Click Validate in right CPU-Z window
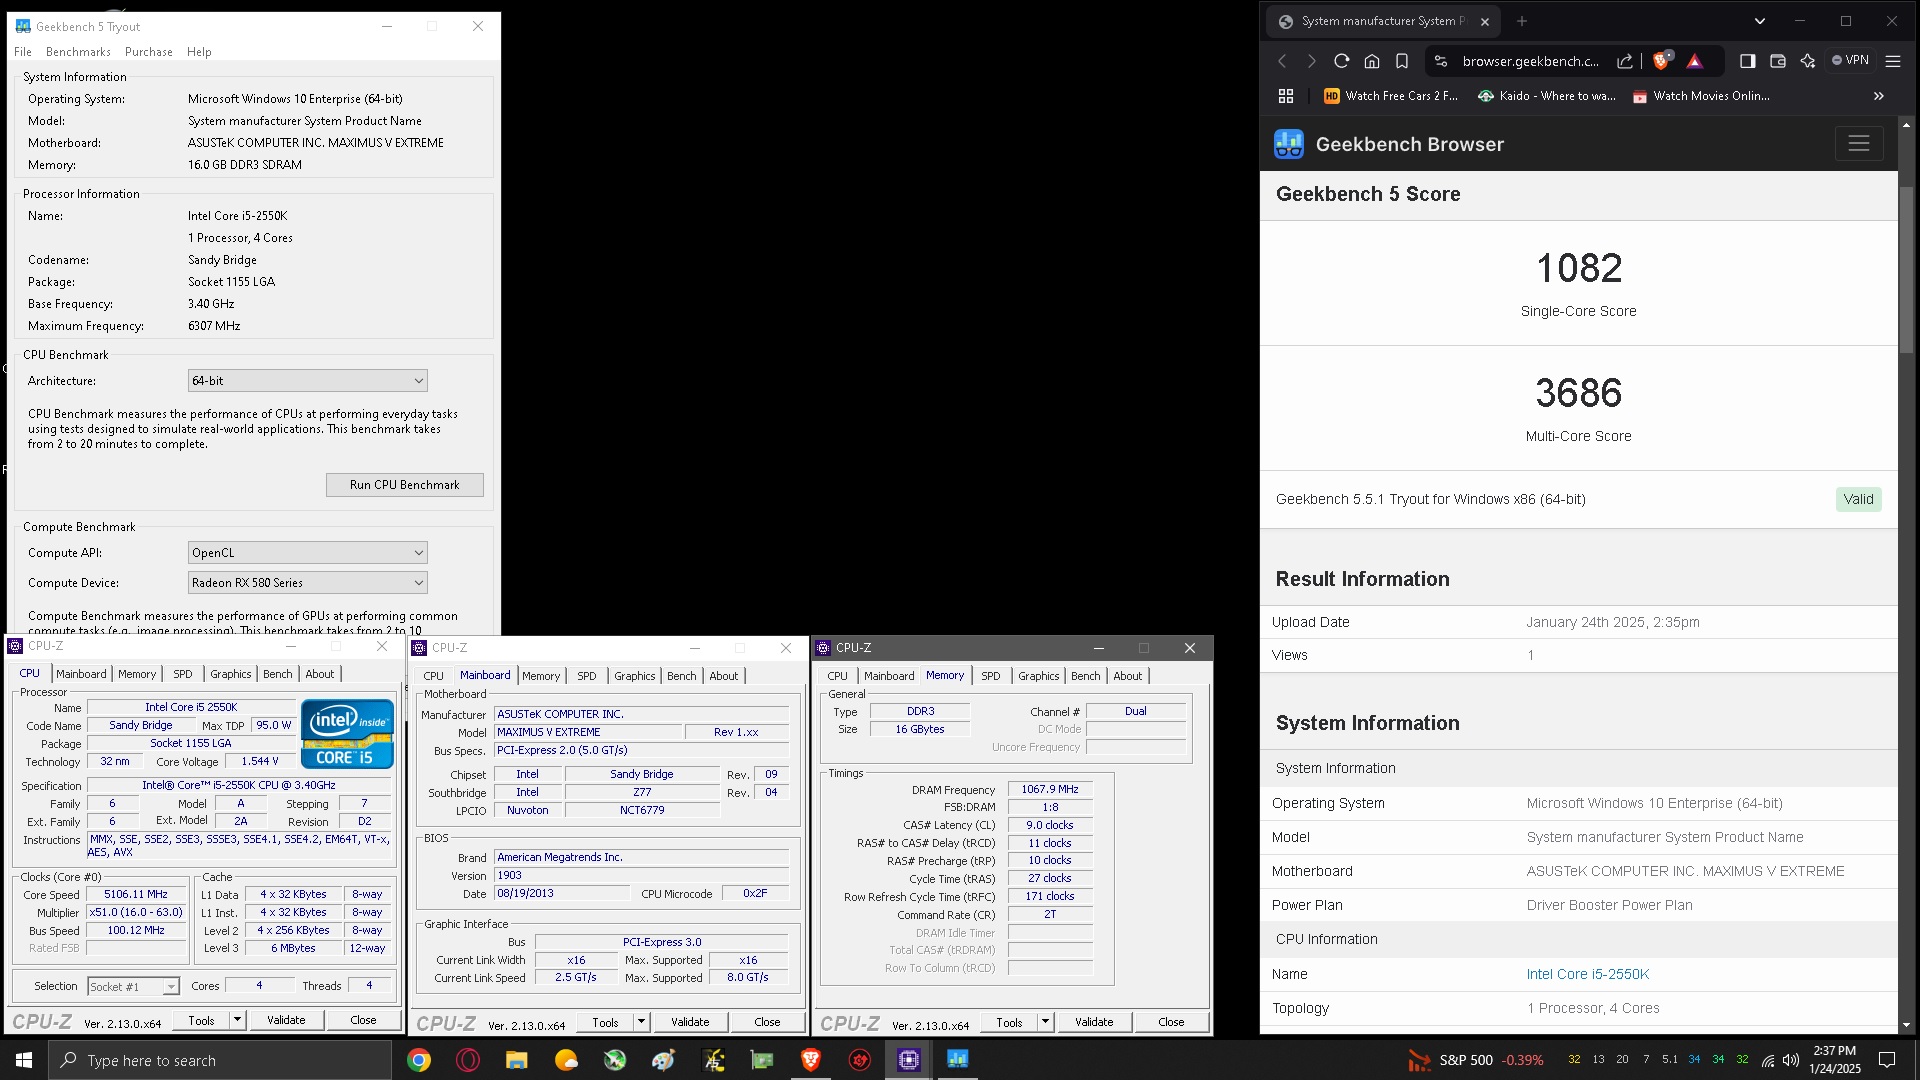The height and width of the screenshot is (1080, 1920). (1094, 1023)
